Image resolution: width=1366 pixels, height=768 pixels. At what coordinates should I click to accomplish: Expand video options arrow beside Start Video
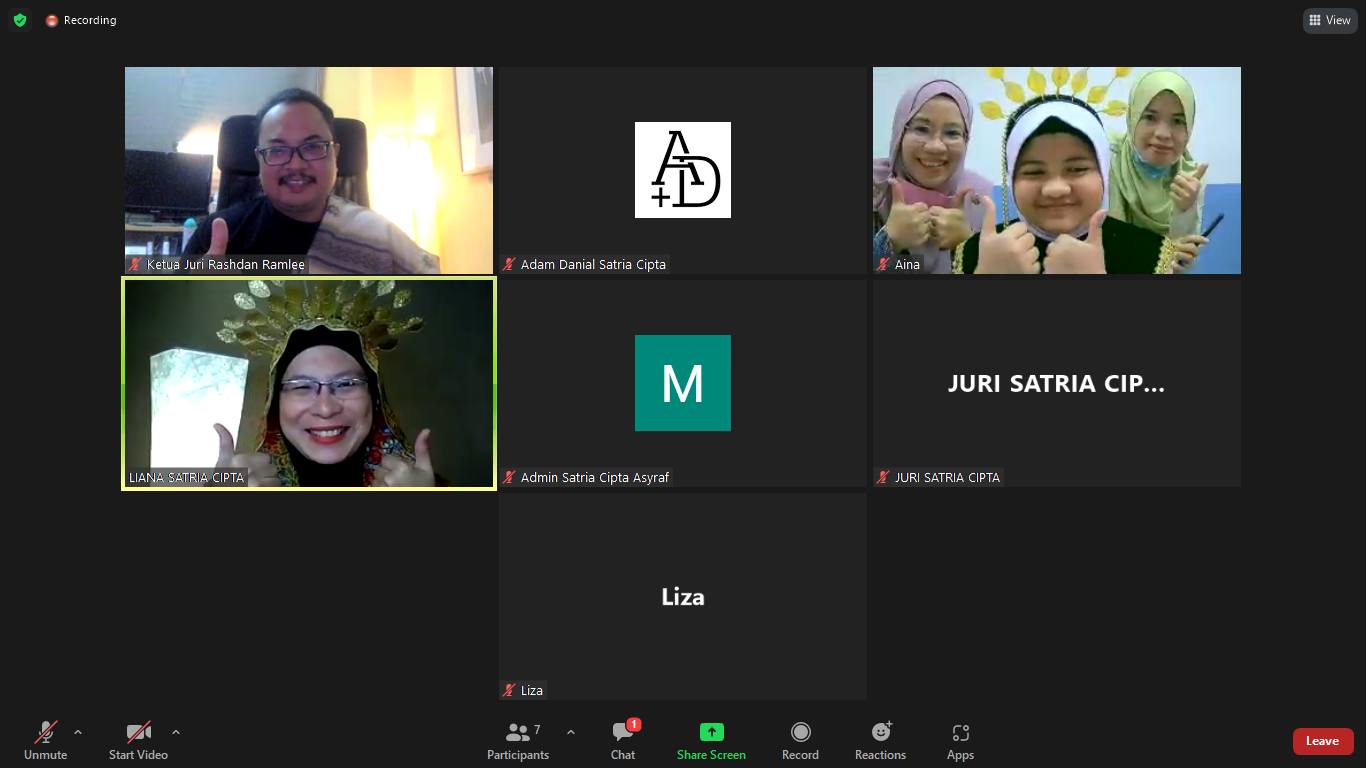point(176,732)
